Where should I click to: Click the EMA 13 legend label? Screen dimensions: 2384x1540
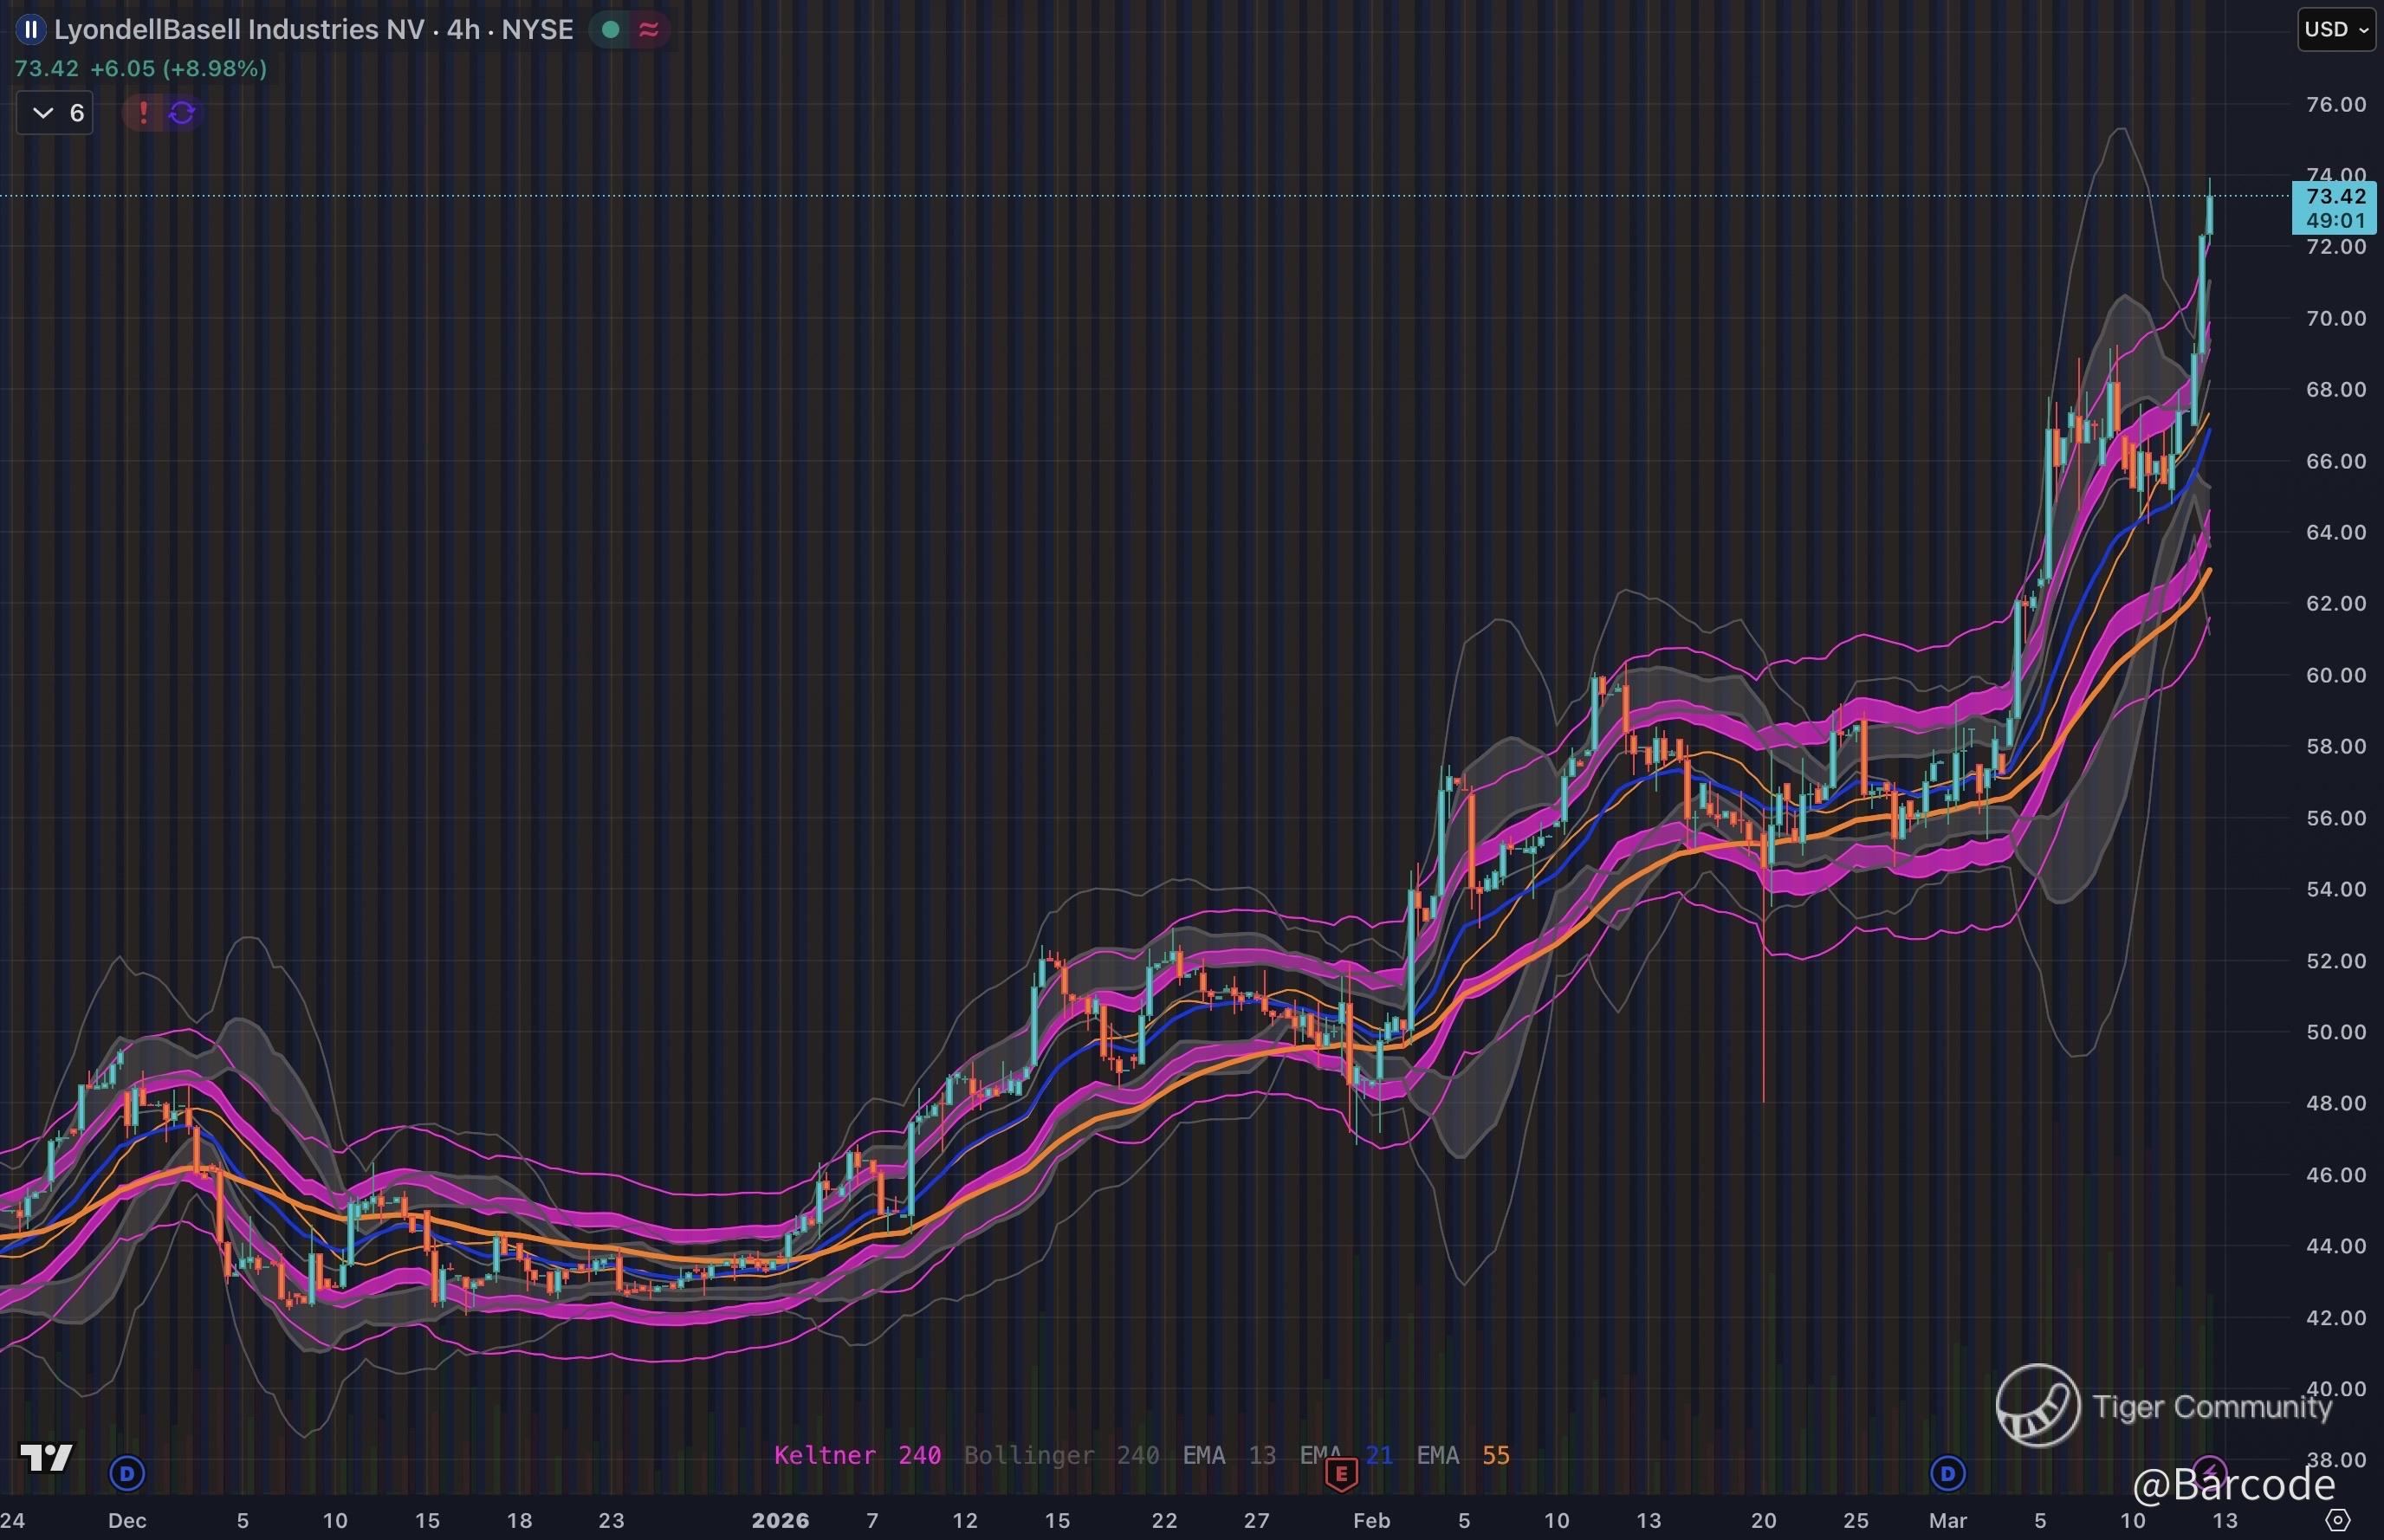(1228, 1455)
